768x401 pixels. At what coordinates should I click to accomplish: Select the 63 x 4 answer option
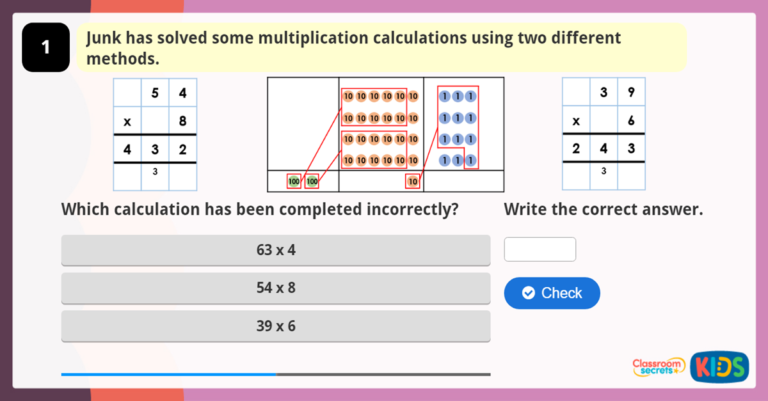tap(276, 250)
